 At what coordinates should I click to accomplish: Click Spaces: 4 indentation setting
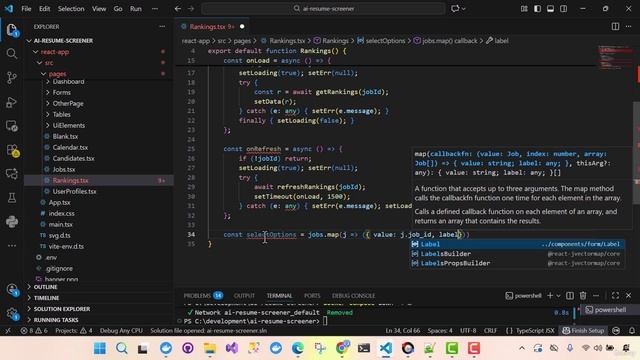pyautogui.click(x=440, y=331)
